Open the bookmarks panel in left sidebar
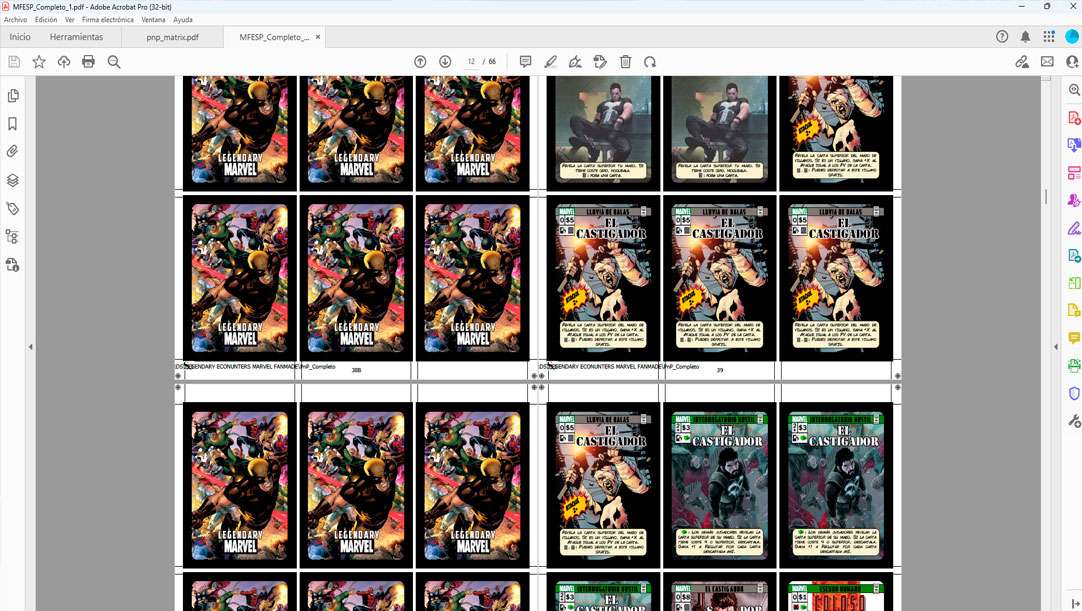This screenshot has height=611, width=1082. [12, 124]
